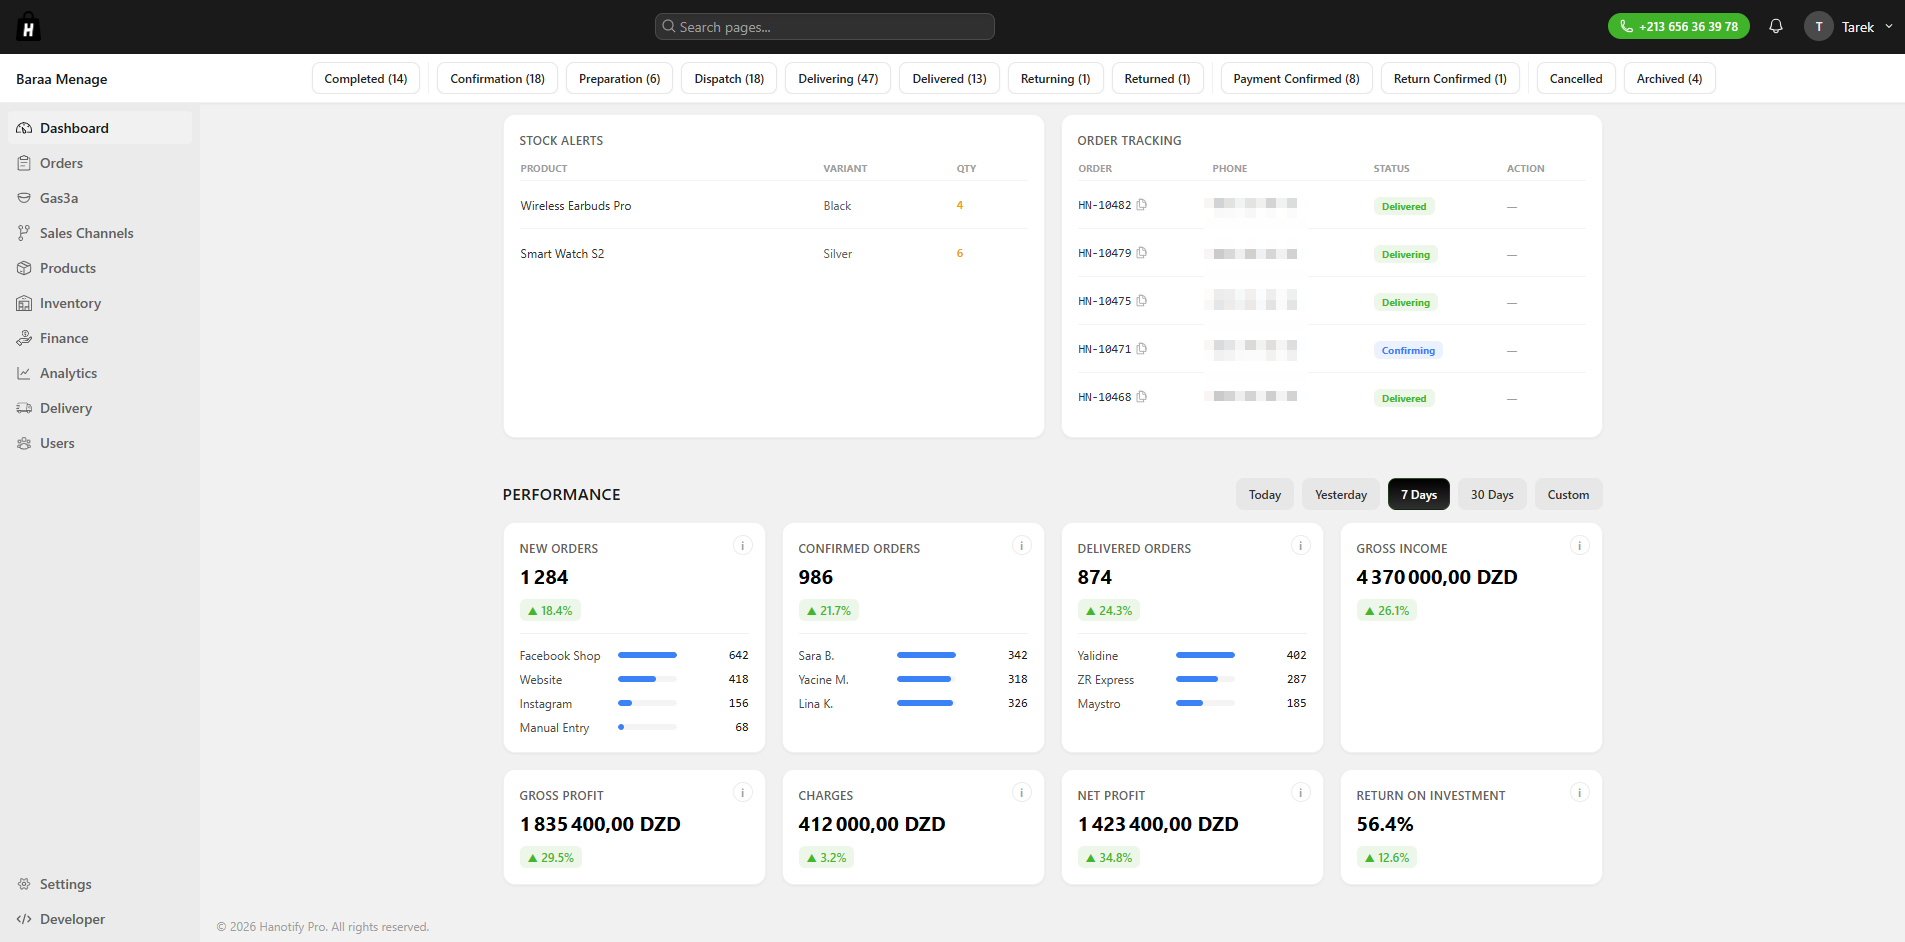Call the +213 656 36 39 78 button

tap(1678, 26)
